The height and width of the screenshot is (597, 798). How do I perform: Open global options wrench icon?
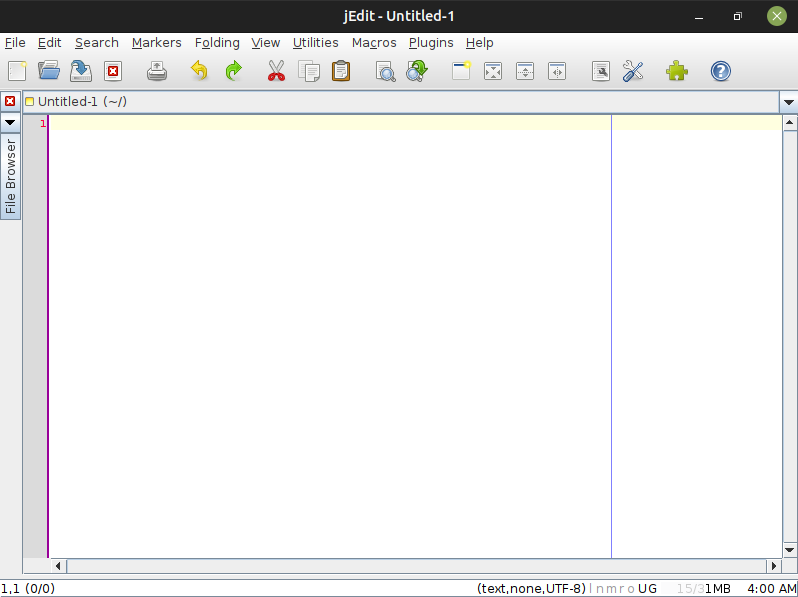(x=633, y=71)
